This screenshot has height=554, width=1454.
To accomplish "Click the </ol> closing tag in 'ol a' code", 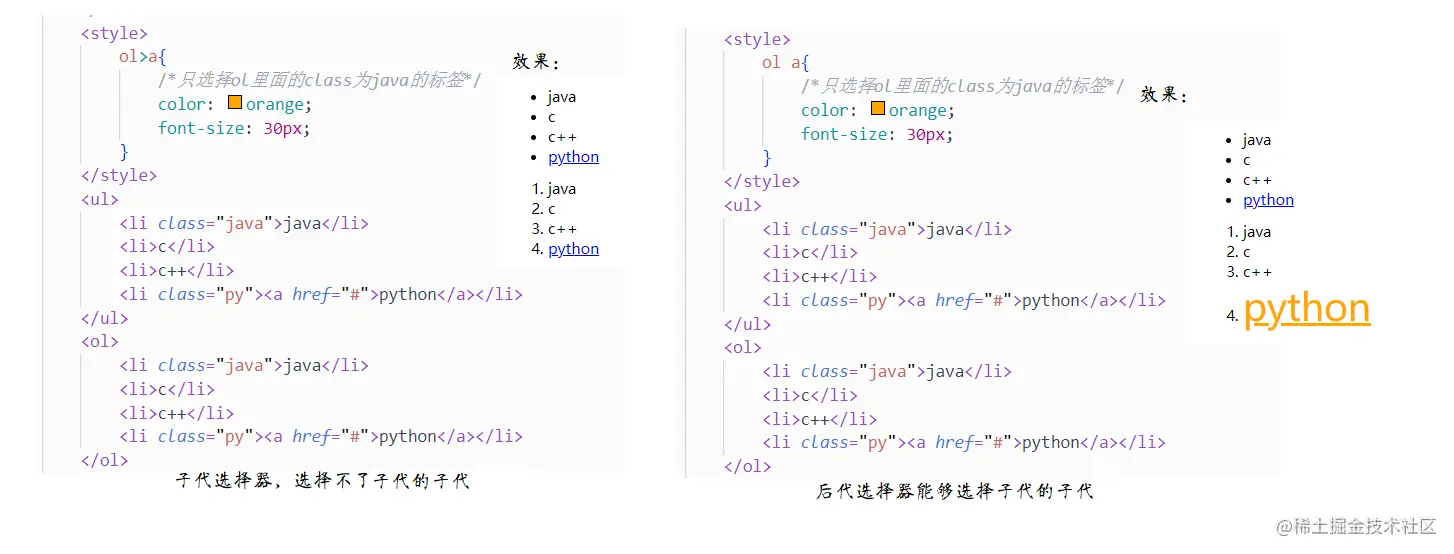I will coord(748,466).
